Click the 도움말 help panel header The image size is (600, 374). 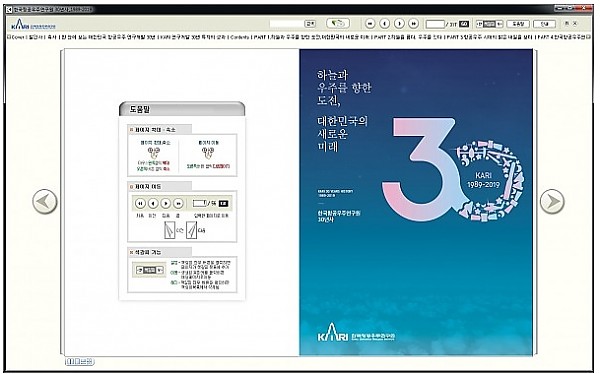[182, 109]
